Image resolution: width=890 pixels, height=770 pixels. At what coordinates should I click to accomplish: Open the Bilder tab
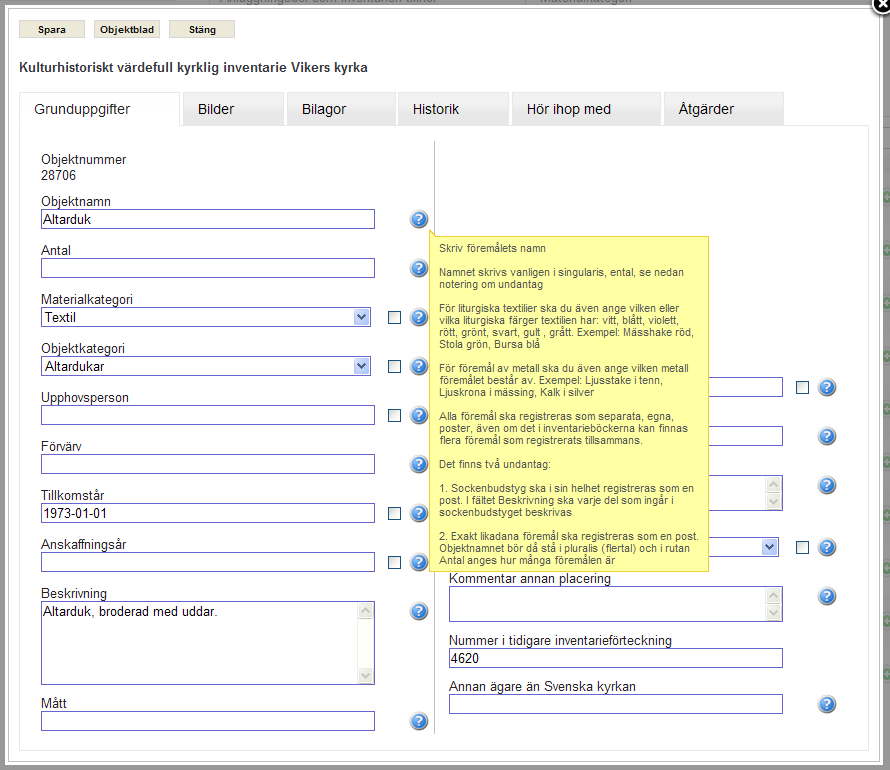pyautogui.click(x=233, y=109)
